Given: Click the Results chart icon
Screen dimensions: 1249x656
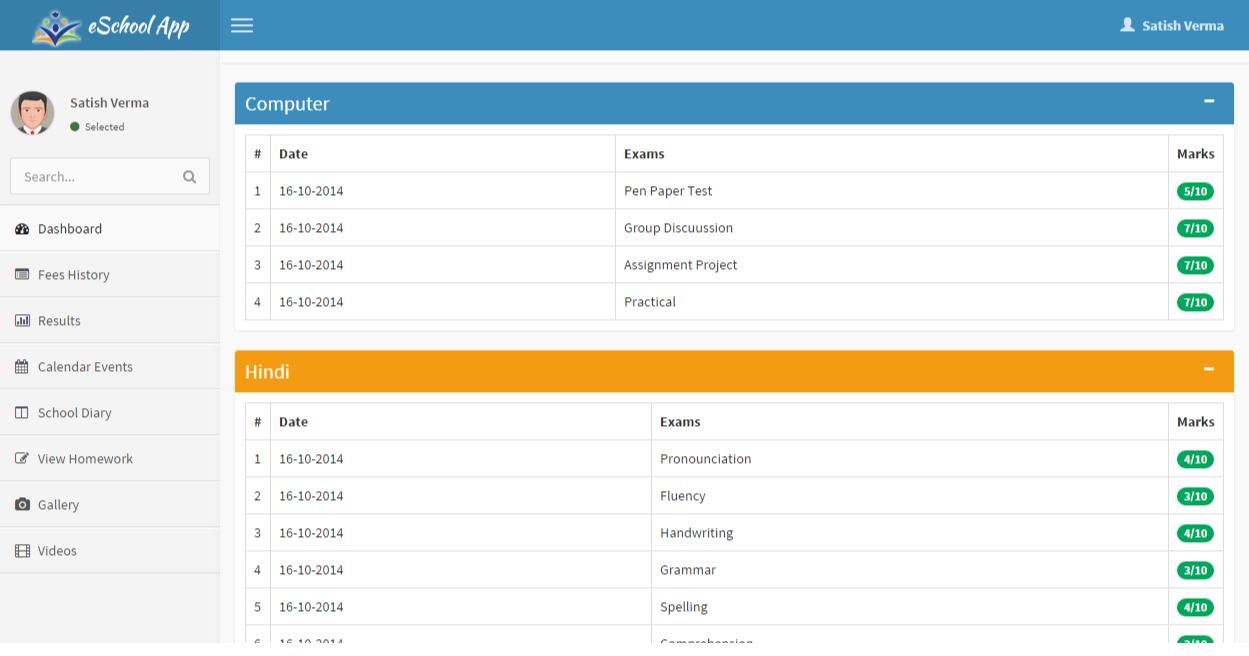Looking at the screenshot, I should tap(22, 321).
